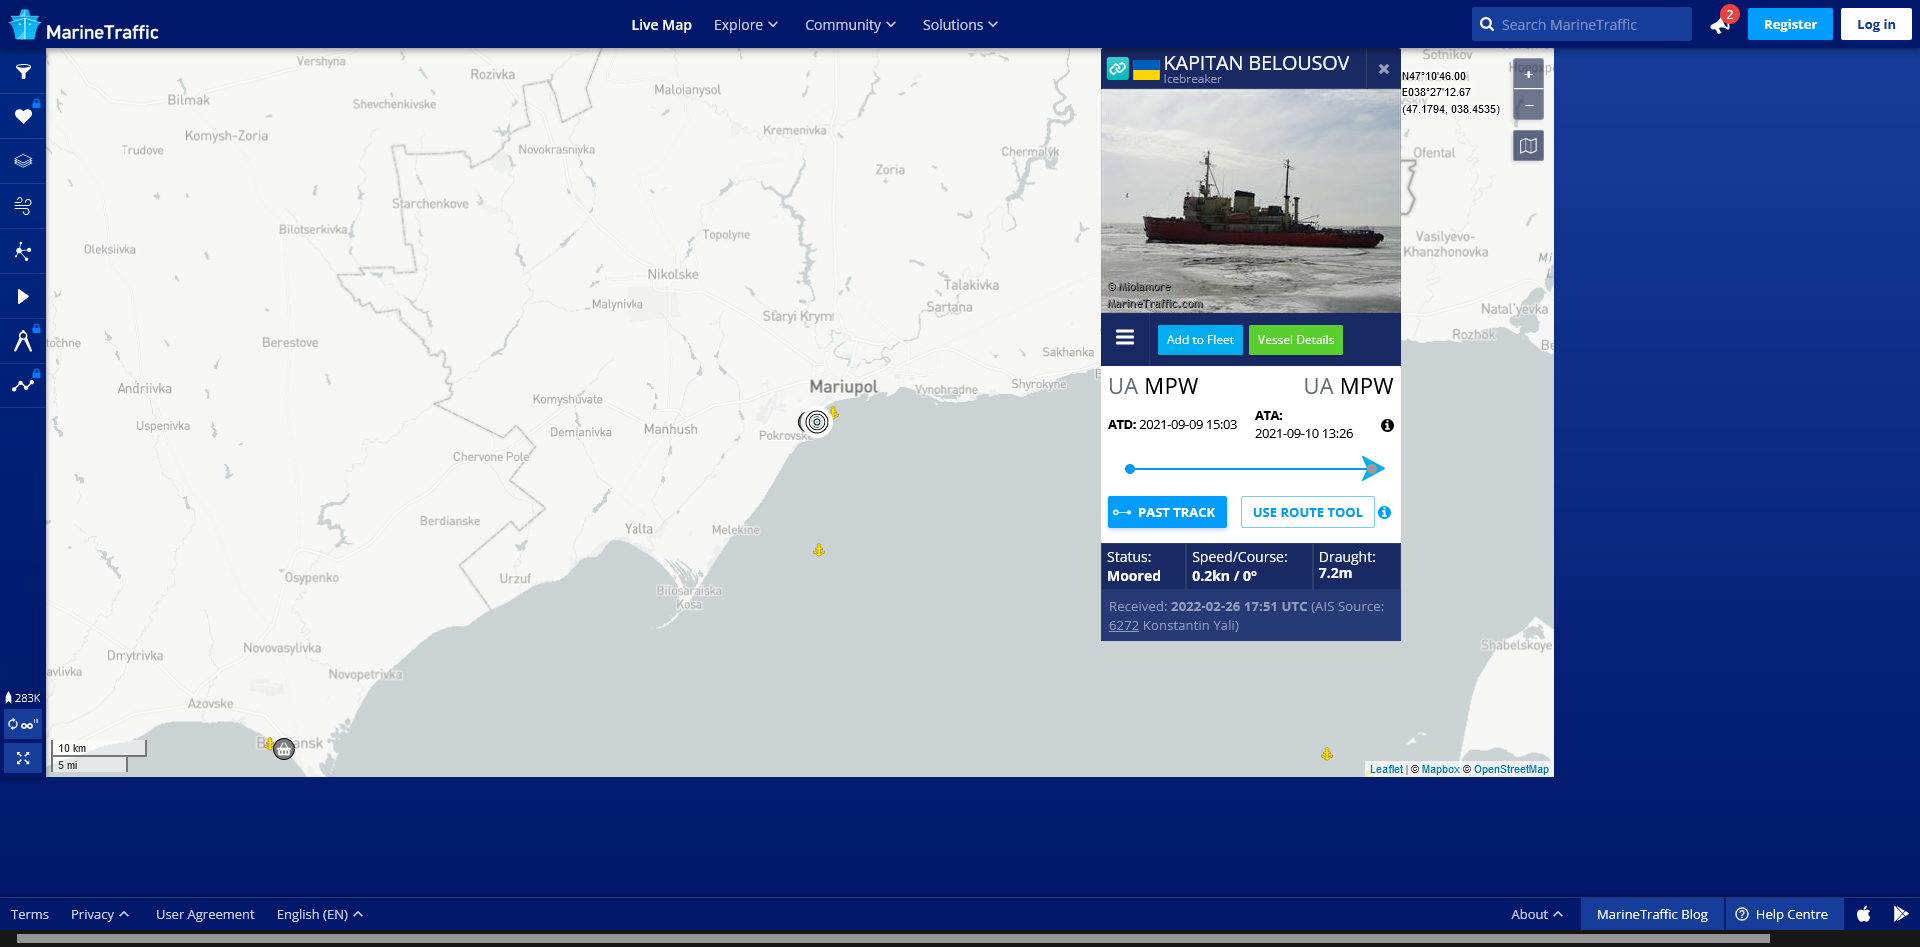Viewport: 1920px width, 947px height.
Task: Zoom out the map with minus button
Action: tap(1528, 105)
